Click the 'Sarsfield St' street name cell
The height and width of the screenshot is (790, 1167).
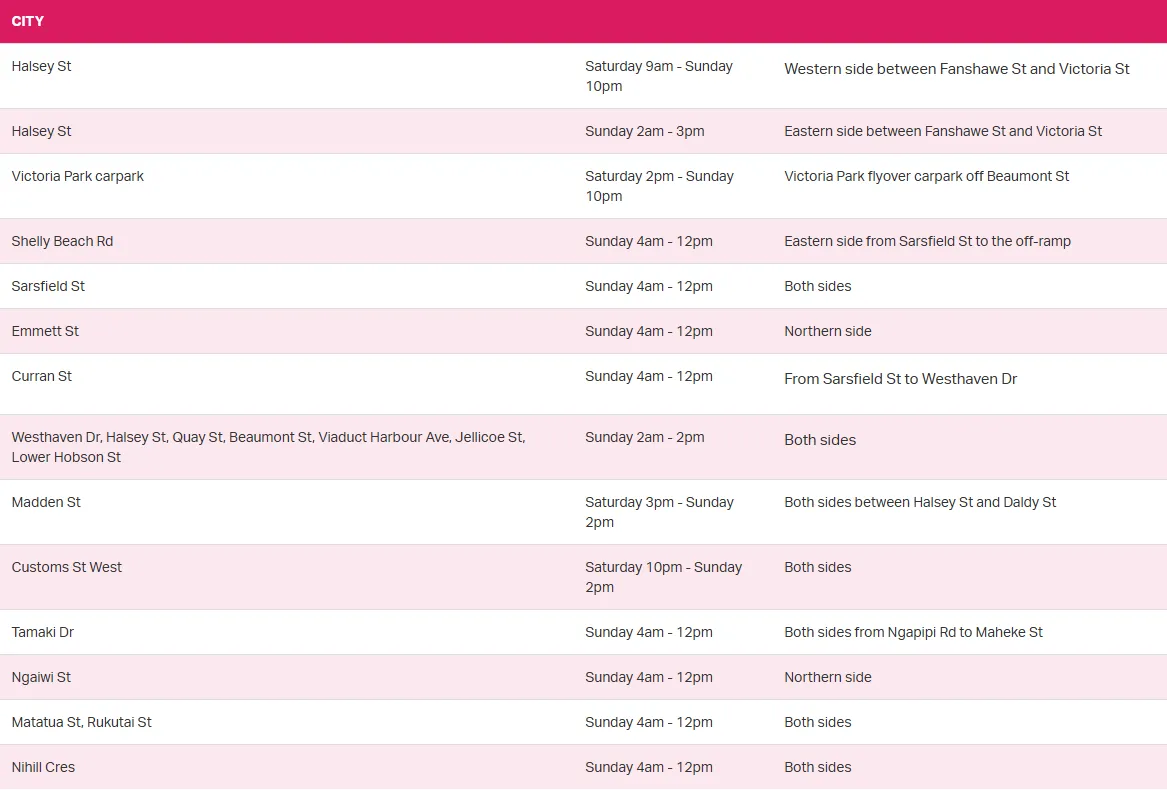coord(48,286)
